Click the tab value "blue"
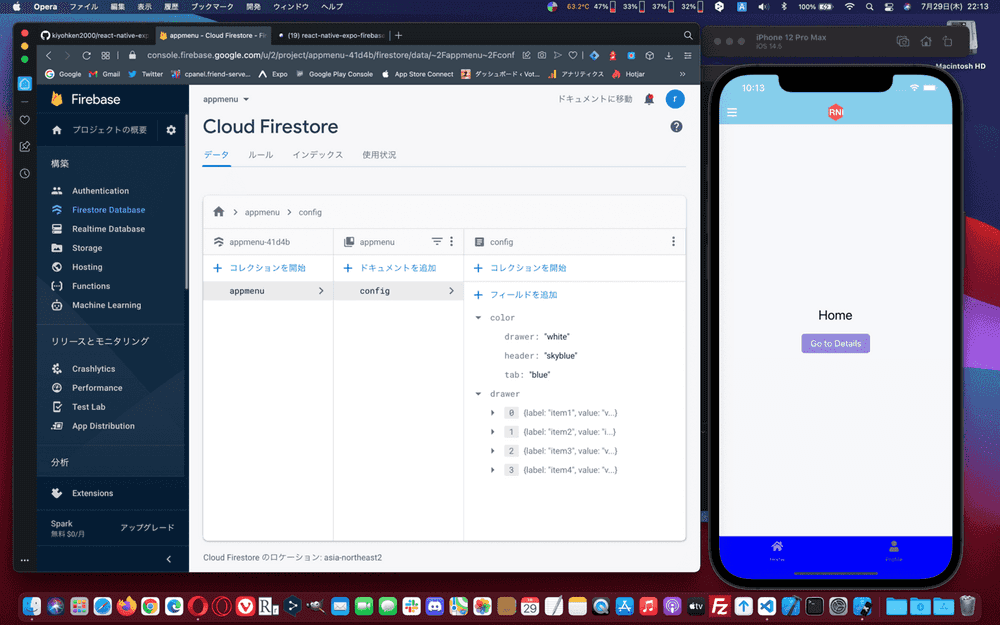This screenshot has height=625, width=1000. click(540, 375)
